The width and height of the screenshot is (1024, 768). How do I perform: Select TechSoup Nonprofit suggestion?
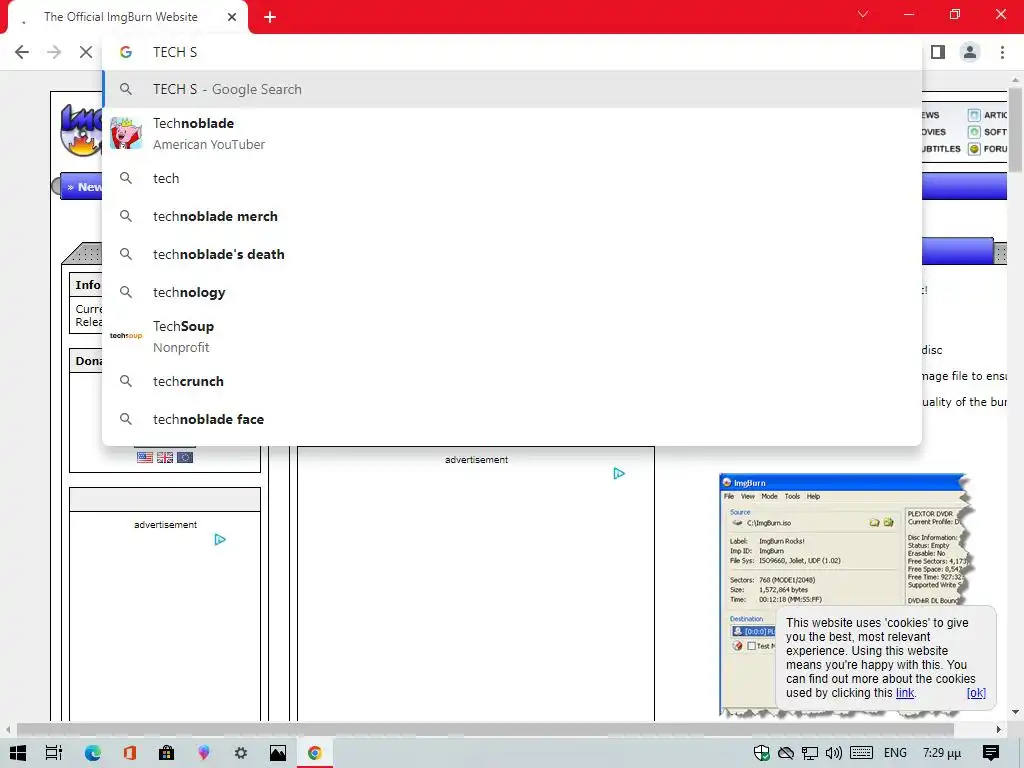[512, 336]
